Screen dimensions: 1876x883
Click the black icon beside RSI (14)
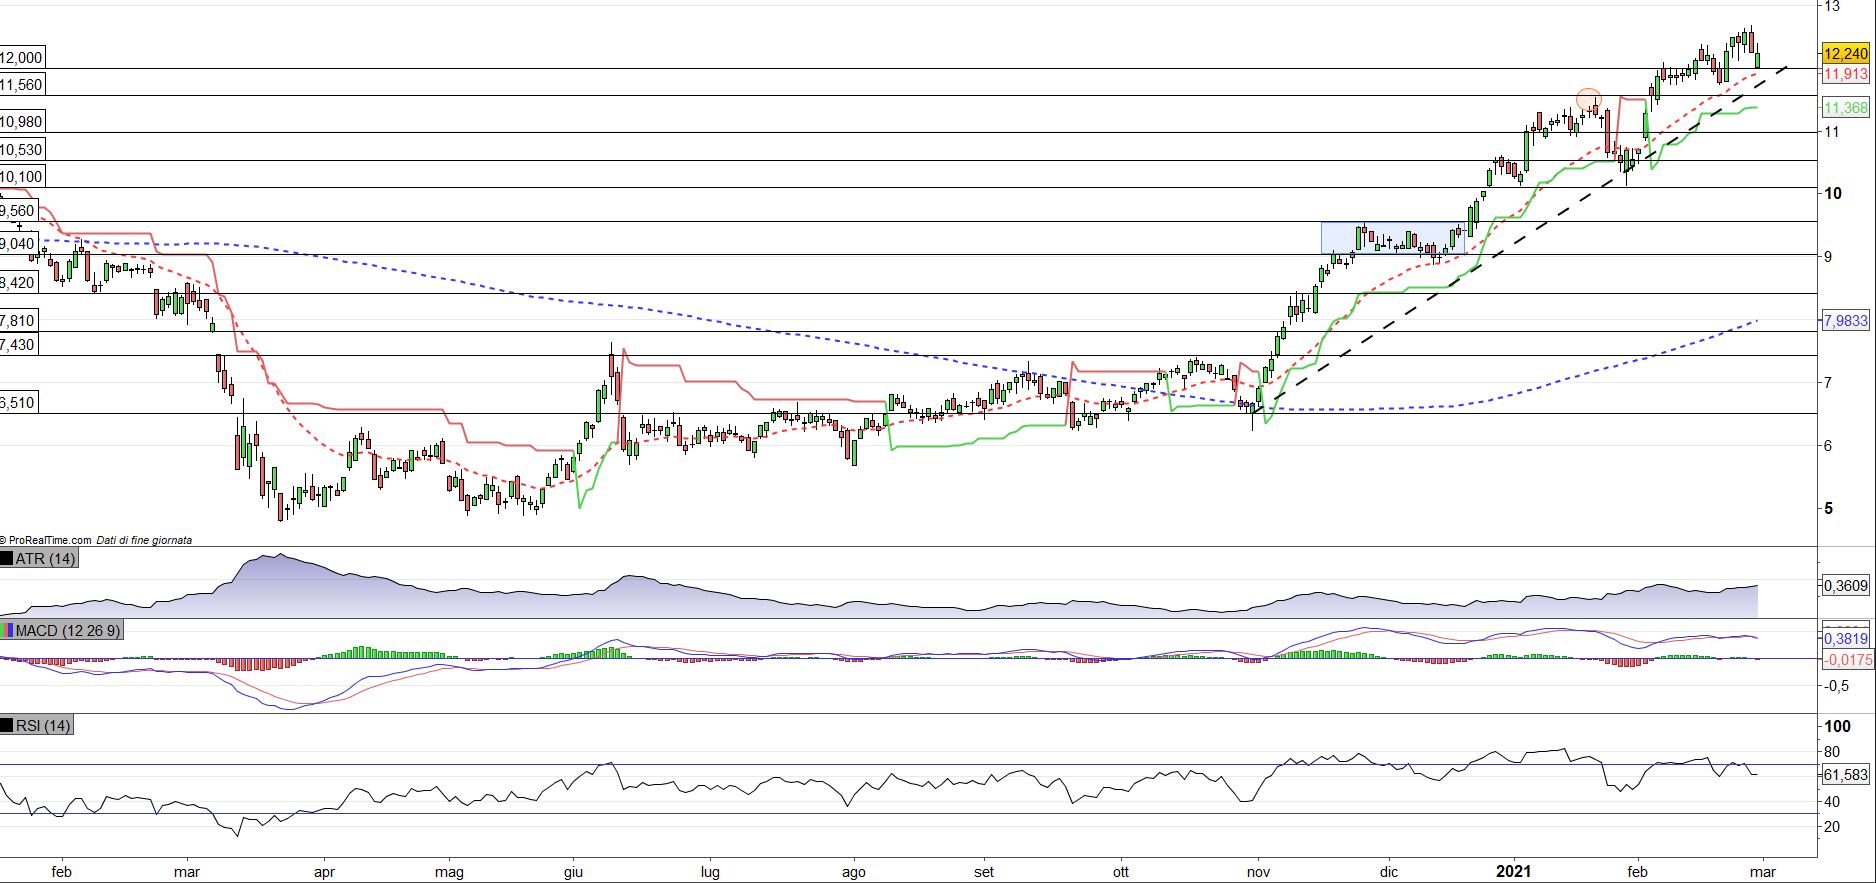click(x=7, y=726)
